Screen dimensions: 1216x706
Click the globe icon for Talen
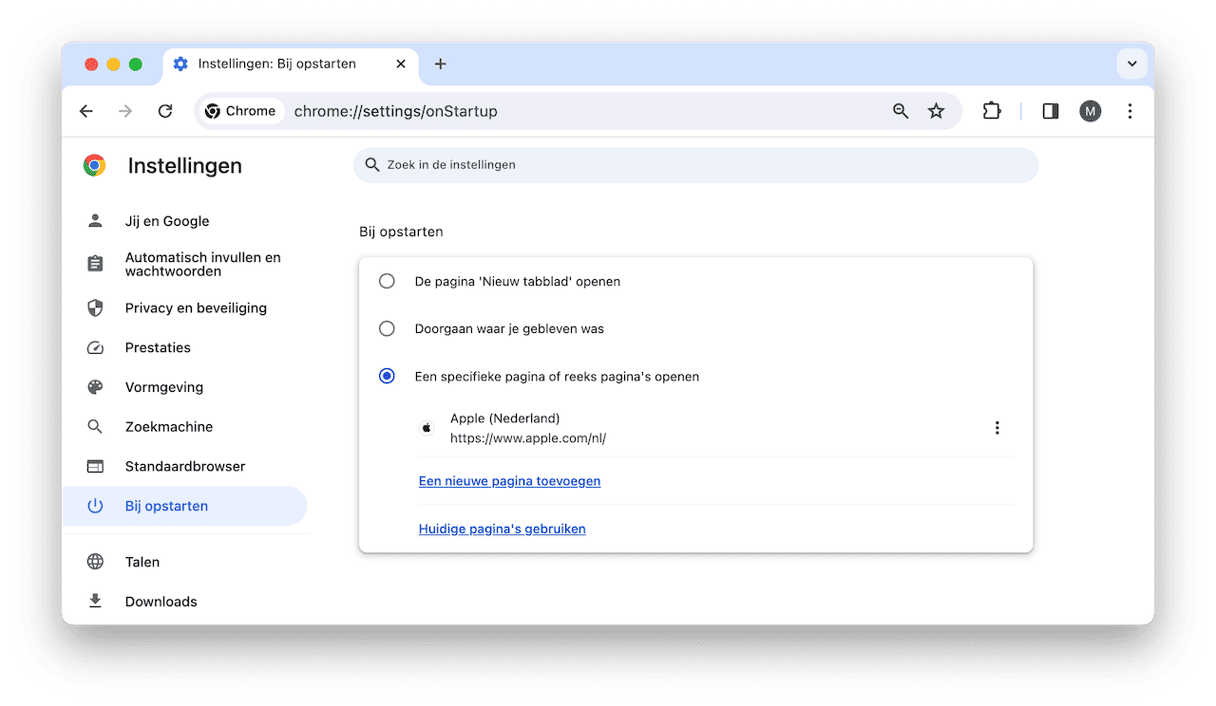click(95, 562)
